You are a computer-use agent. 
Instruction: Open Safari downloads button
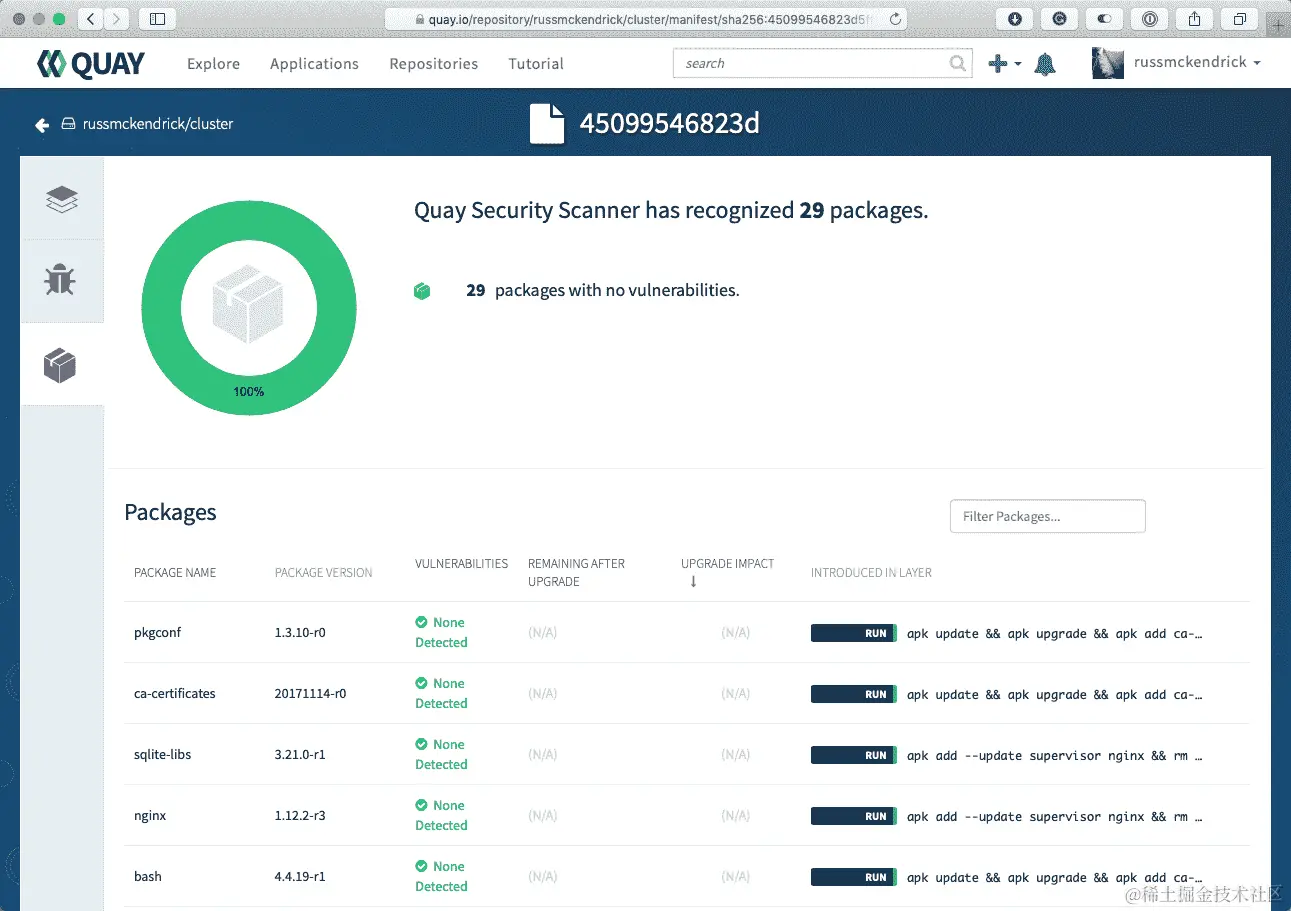[x=1015, y=19]
